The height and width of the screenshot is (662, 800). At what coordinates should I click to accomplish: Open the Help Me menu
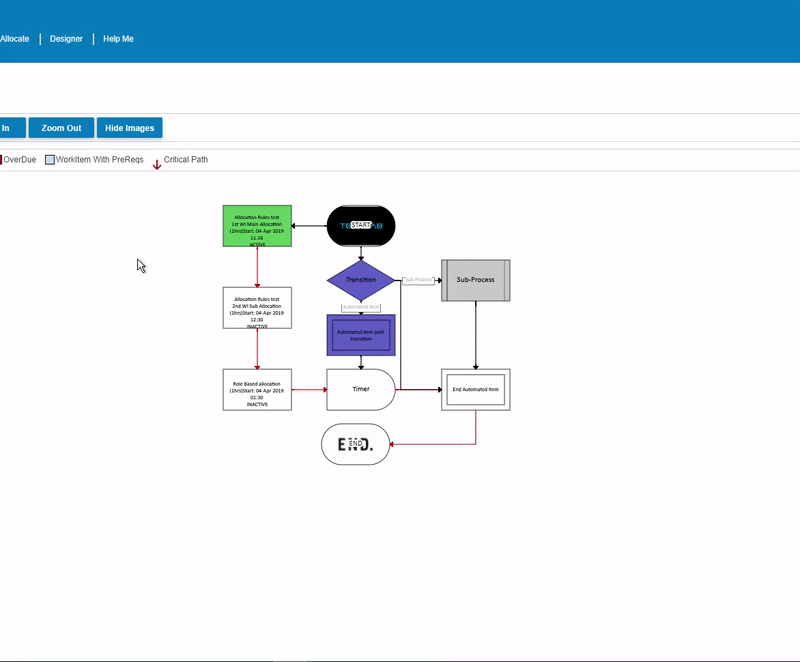click(x=118, y=39)
